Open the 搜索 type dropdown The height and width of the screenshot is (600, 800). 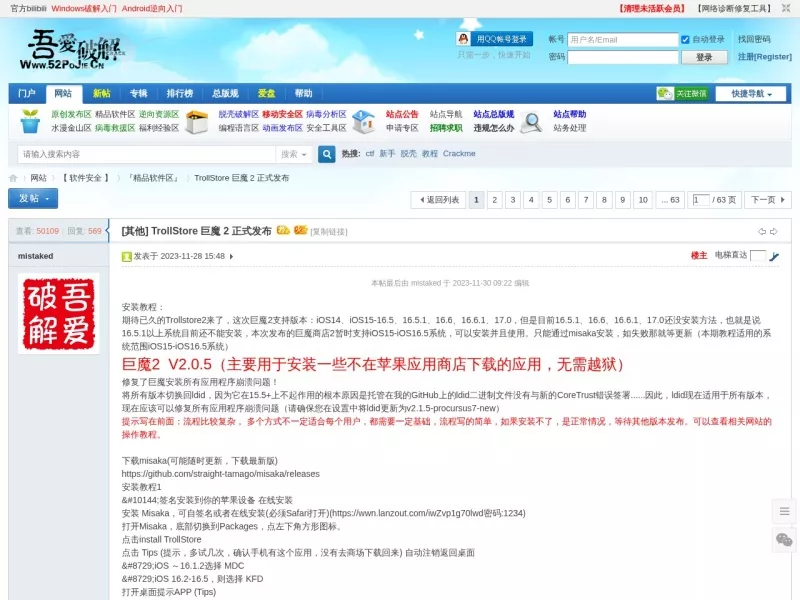coord(294,154)
